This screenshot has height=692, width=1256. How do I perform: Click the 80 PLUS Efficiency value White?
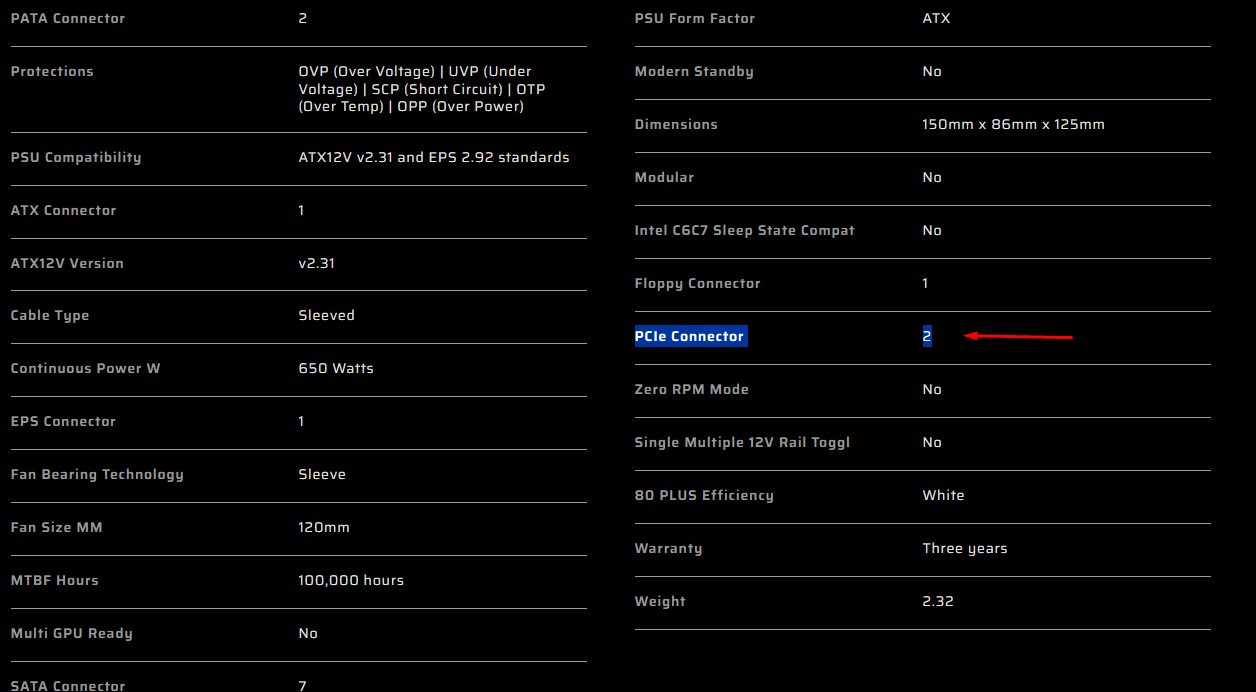[x=943, y=496]
